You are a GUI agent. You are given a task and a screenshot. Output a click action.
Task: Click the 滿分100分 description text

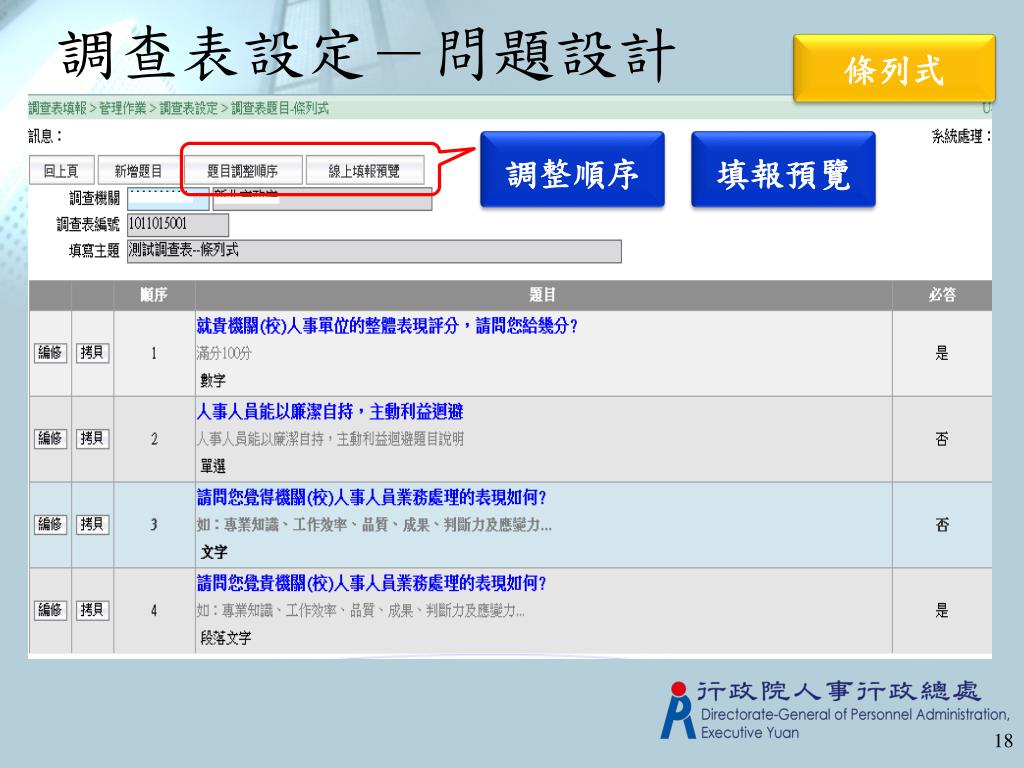point(224,353)
